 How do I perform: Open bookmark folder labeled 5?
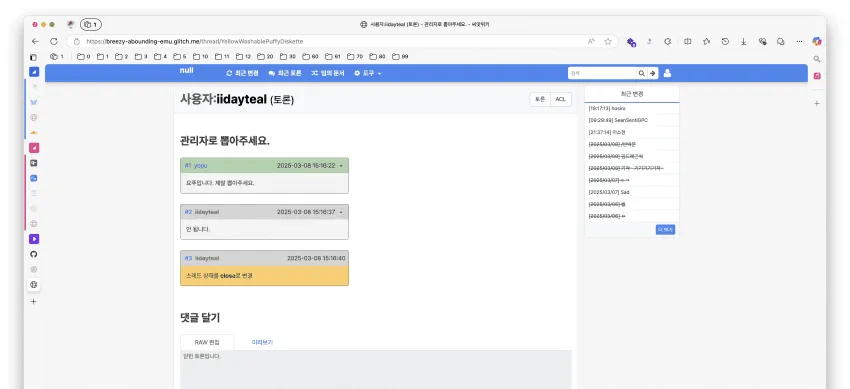click(x=179, y=56)
